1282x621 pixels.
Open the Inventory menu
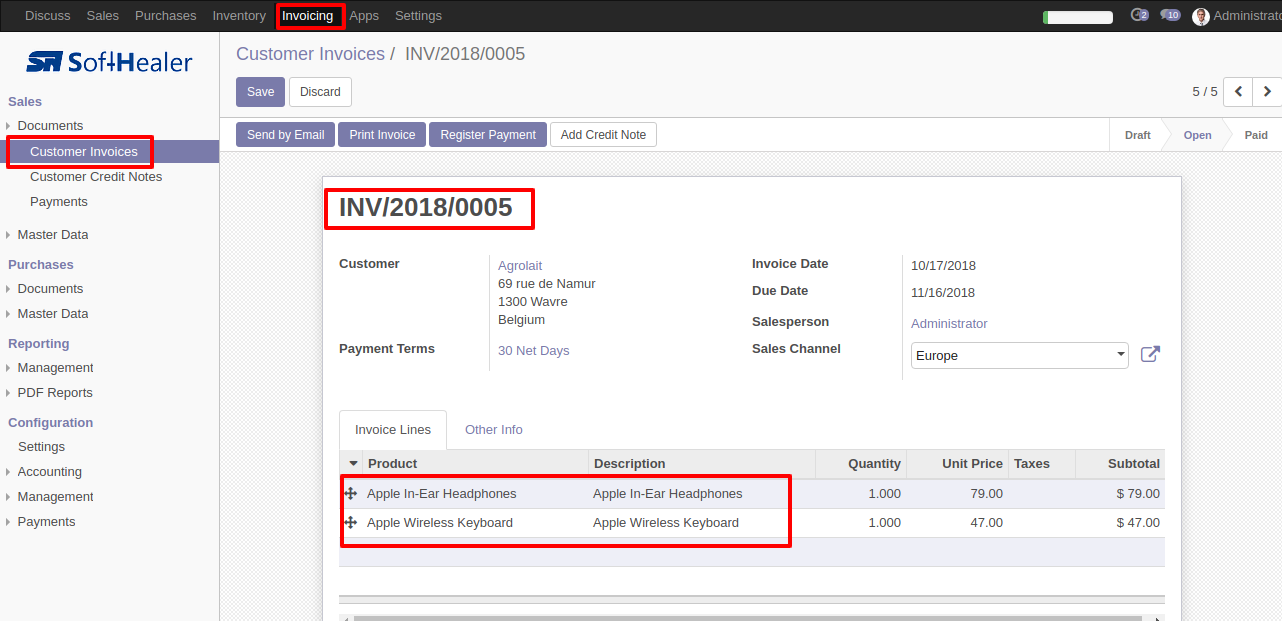[239, 16]
